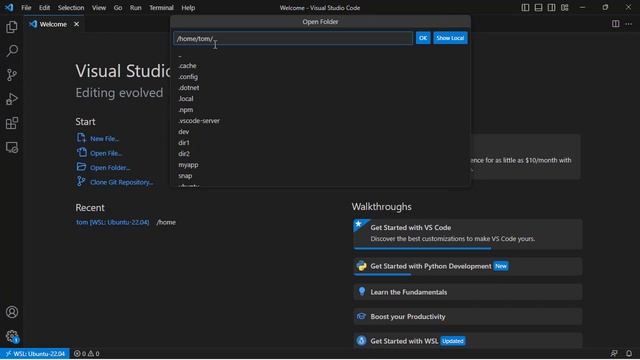Select the myapp folder in the list

[x=320, y=165]
